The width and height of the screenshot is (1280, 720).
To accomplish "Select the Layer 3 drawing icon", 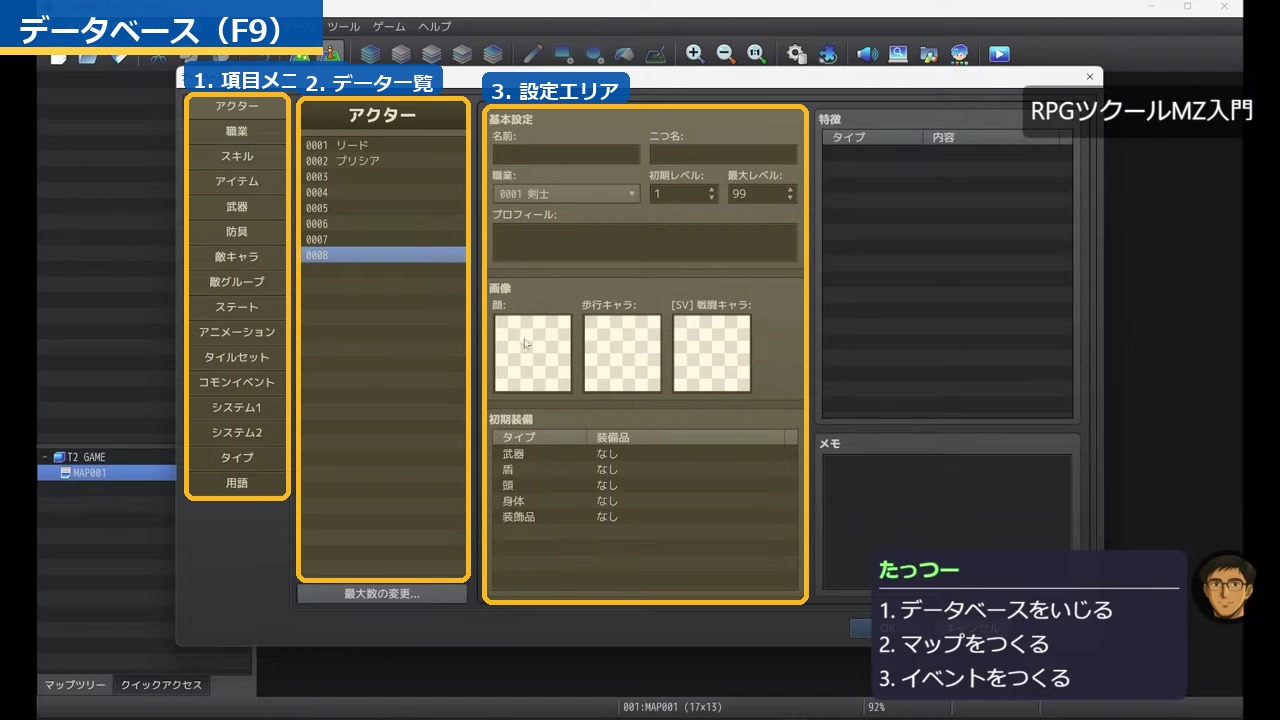I will [462, 54].
